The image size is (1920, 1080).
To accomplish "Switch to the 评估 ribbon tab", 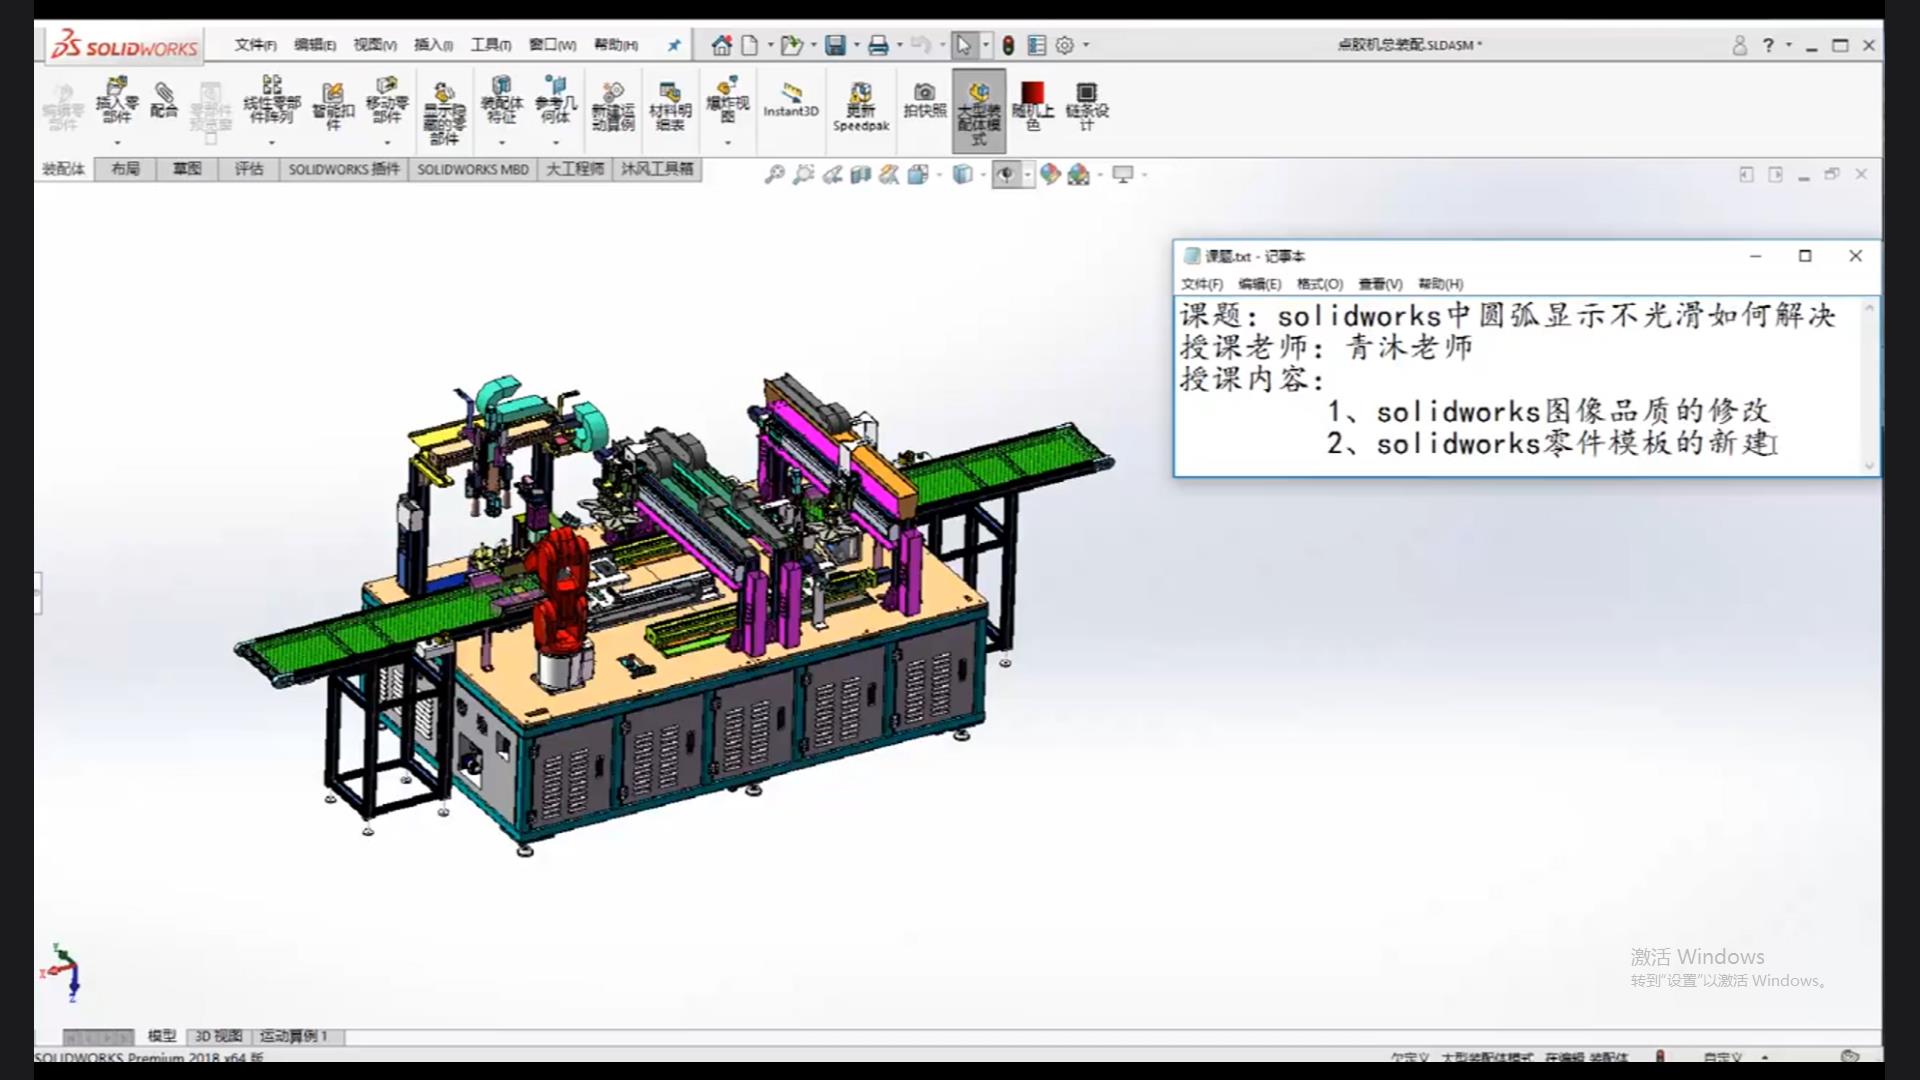I will (249, 169).
